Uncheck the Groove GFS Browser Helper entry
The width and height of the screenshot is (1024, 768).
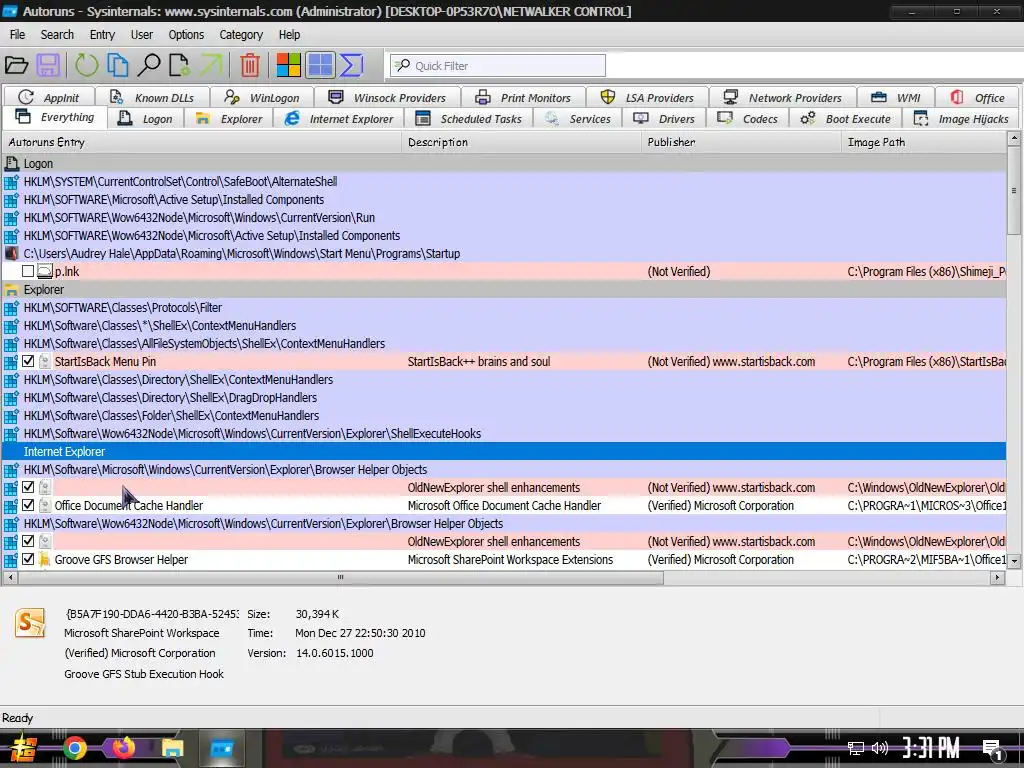click(28, 559)
